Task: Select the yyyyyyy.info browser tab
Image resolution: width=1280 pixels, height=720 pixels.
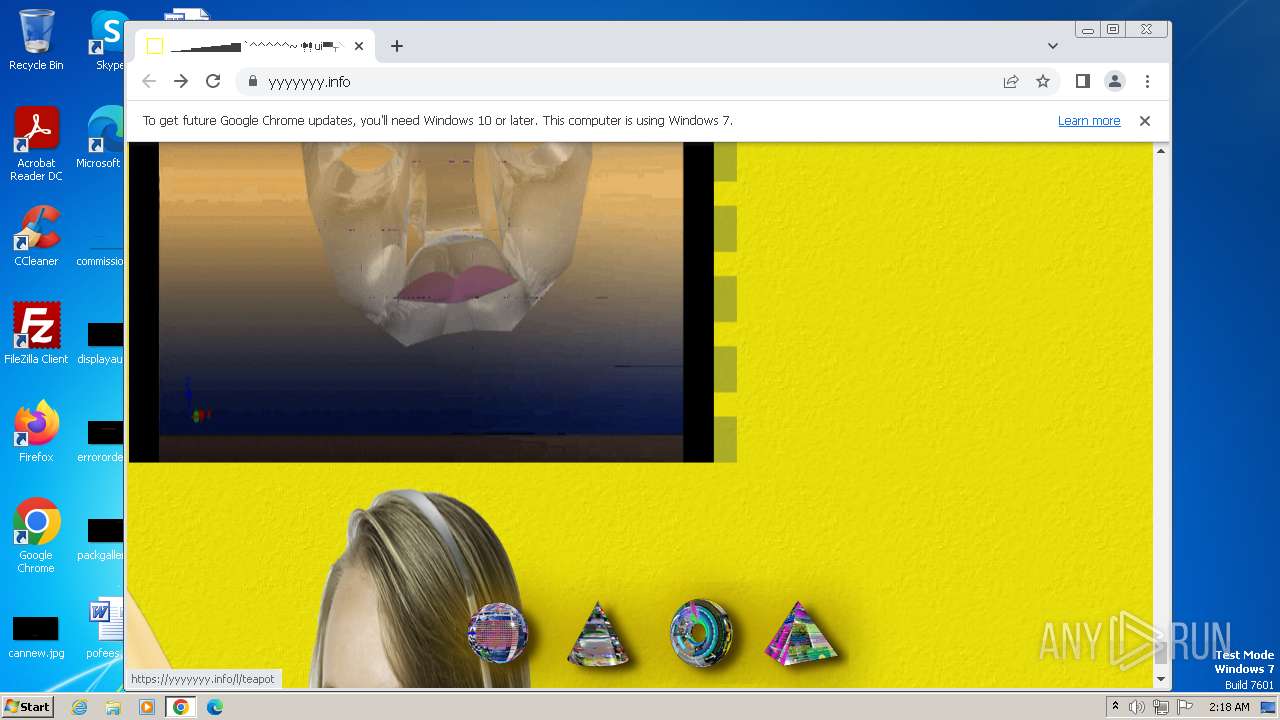Action: pyautogui.click(x=255, y=46)
